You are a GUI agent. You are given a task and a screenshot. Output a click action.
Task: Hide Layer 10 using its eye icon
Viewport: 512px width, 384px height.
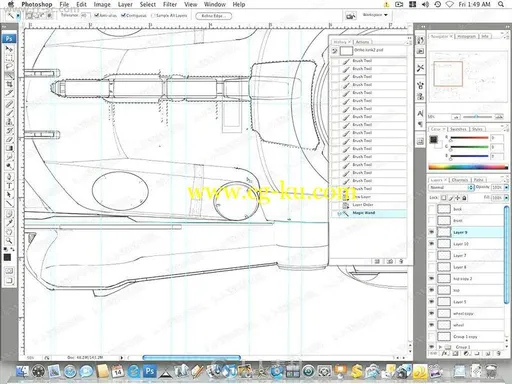pos(432,244)
